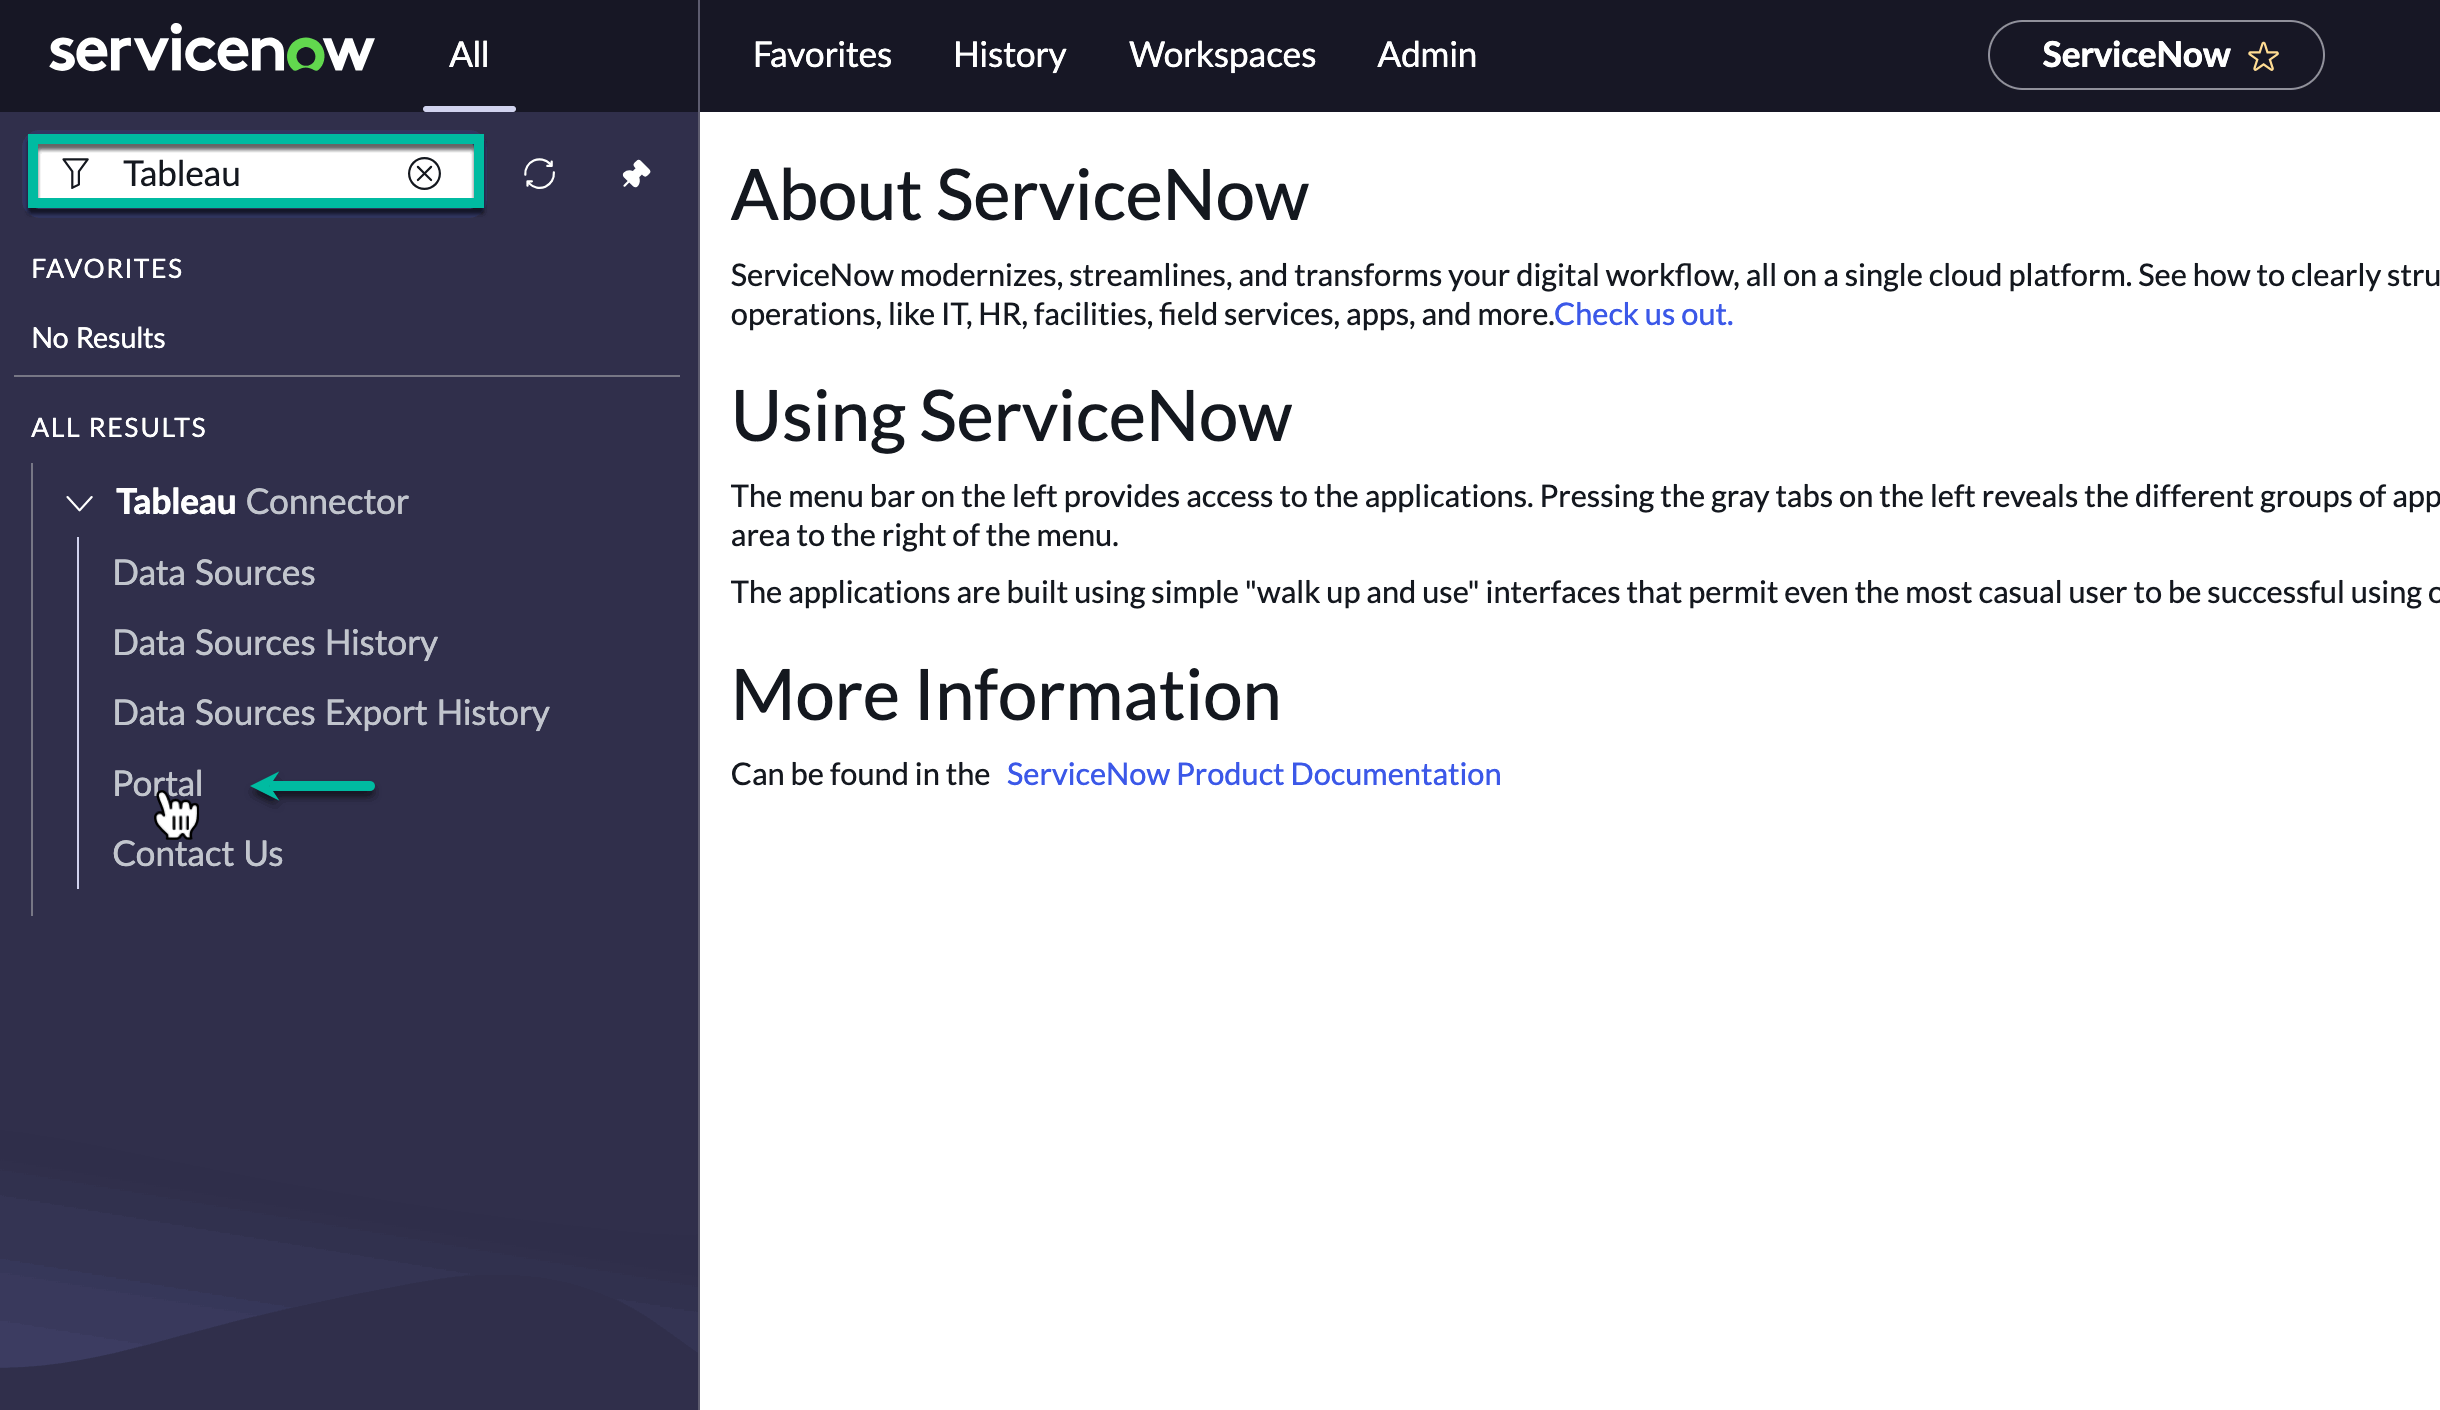The height and width of the screenshot is (1410, 2440).
Task: Open the History menu
Action: pos(1009,54)
